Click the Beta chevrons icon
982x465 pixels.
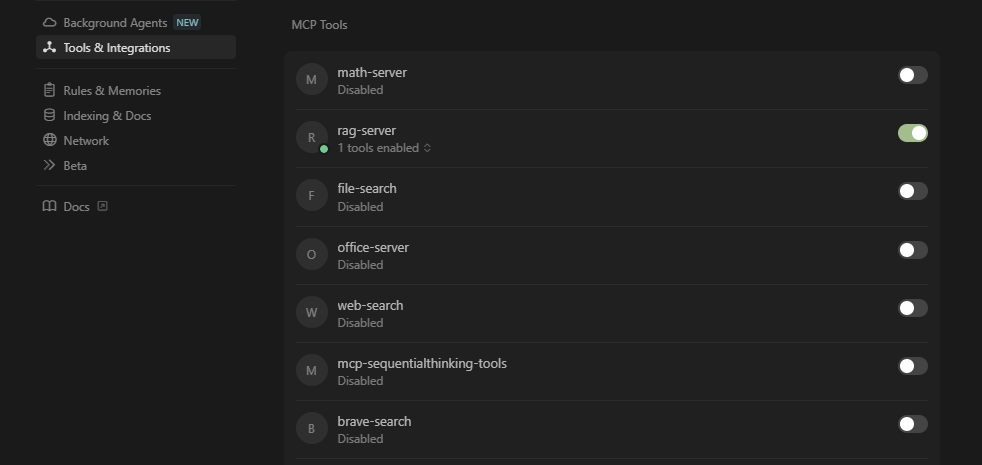point(49,165)
